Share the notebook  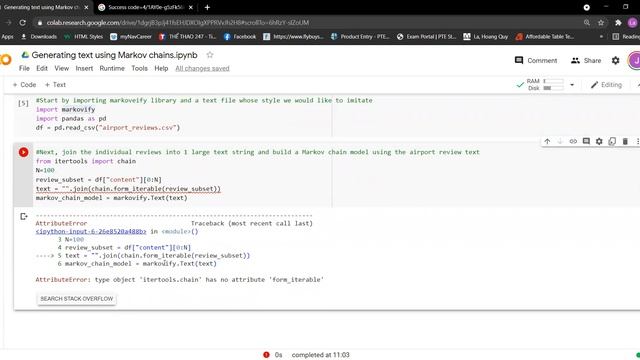pyautogui.click(x=586, y=60)
